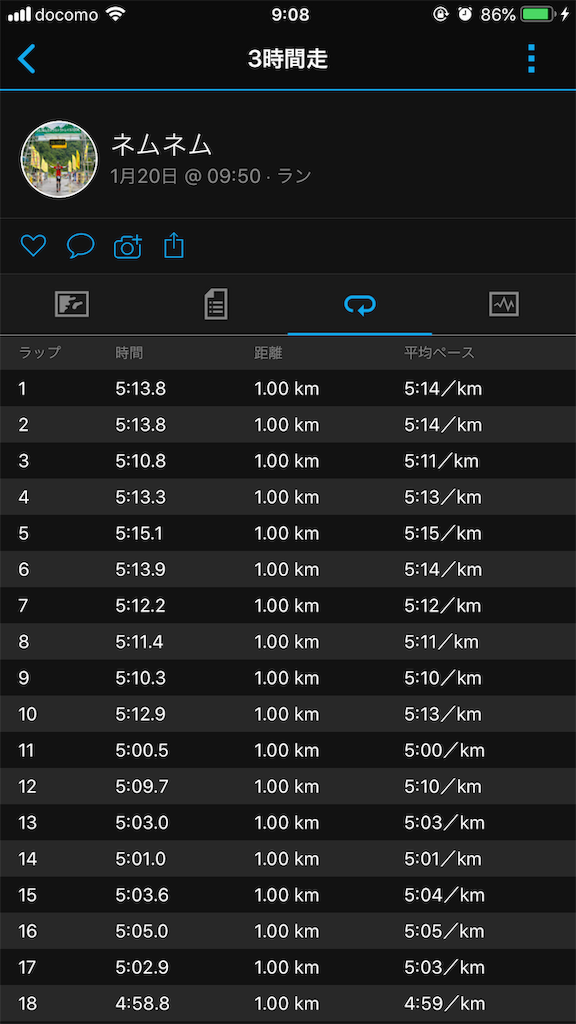Switch to the stats details tab

click(x=216, y=304)
